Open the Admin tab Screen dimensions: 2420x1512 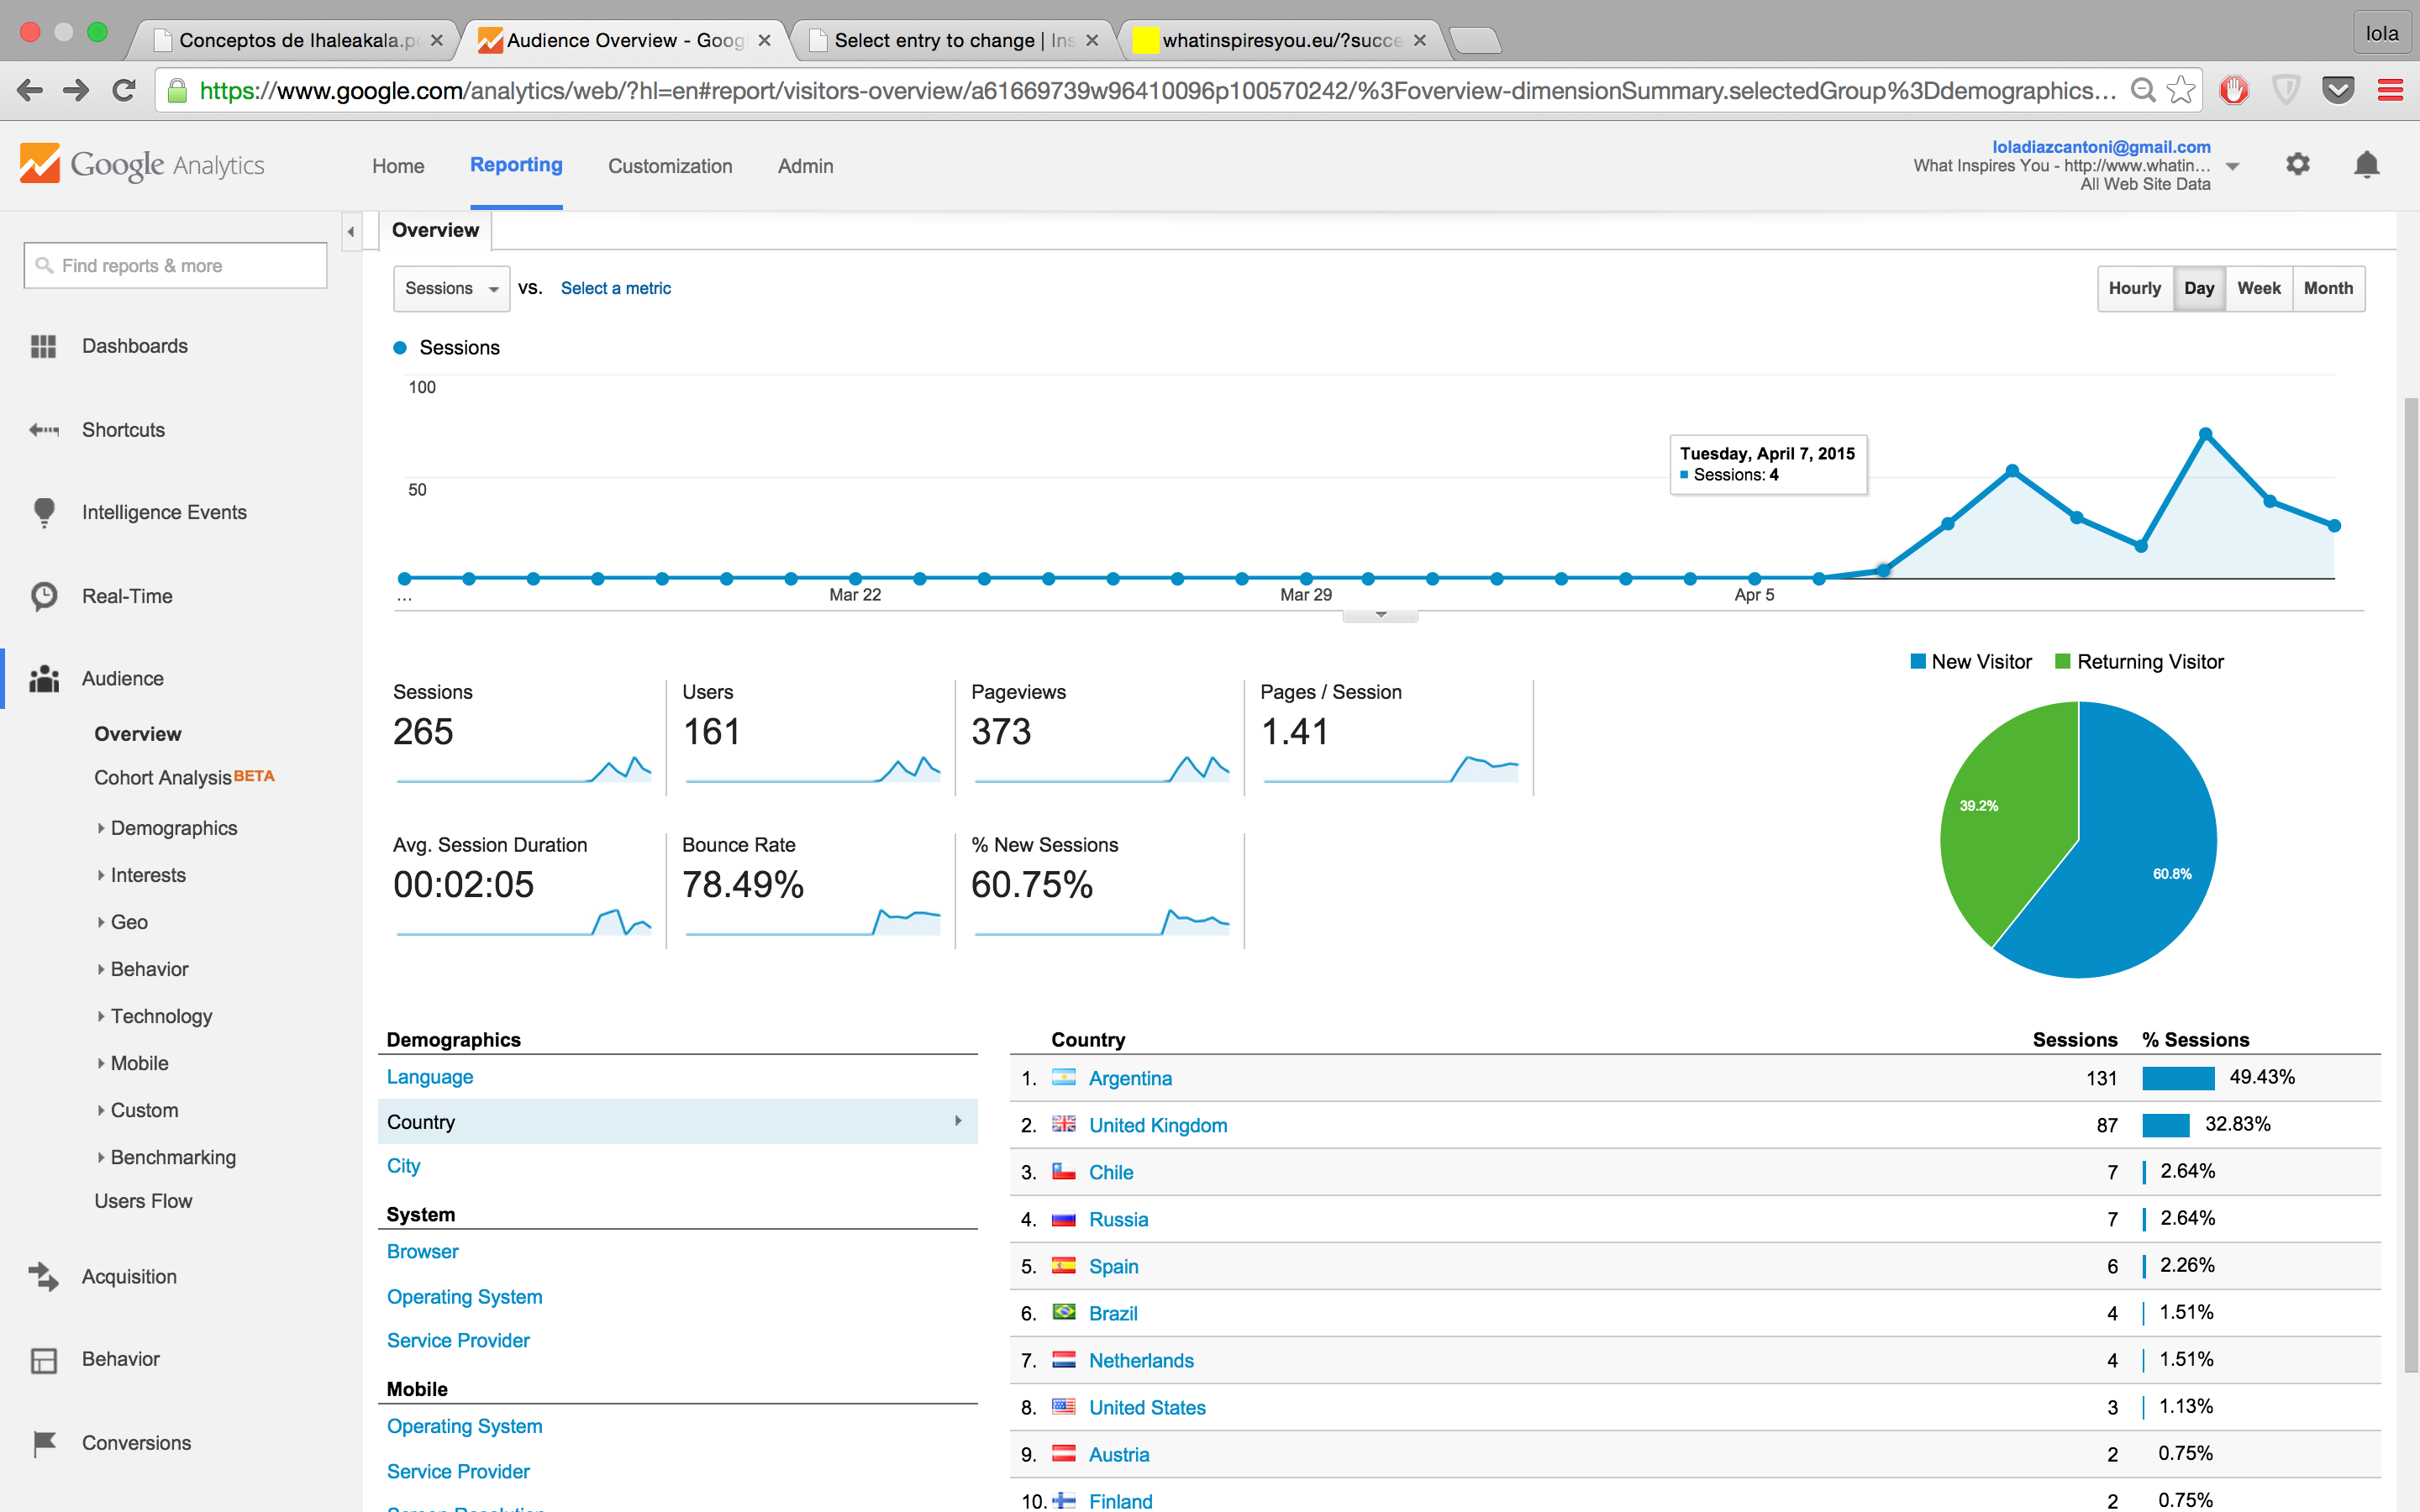coord(805,166)
